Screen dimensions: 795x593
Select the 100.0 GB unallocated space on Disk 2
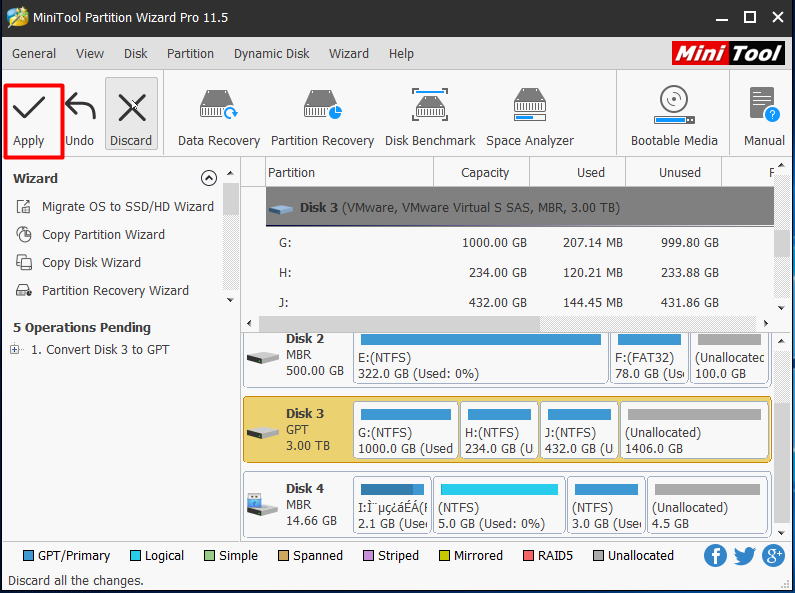coord(730,358)
